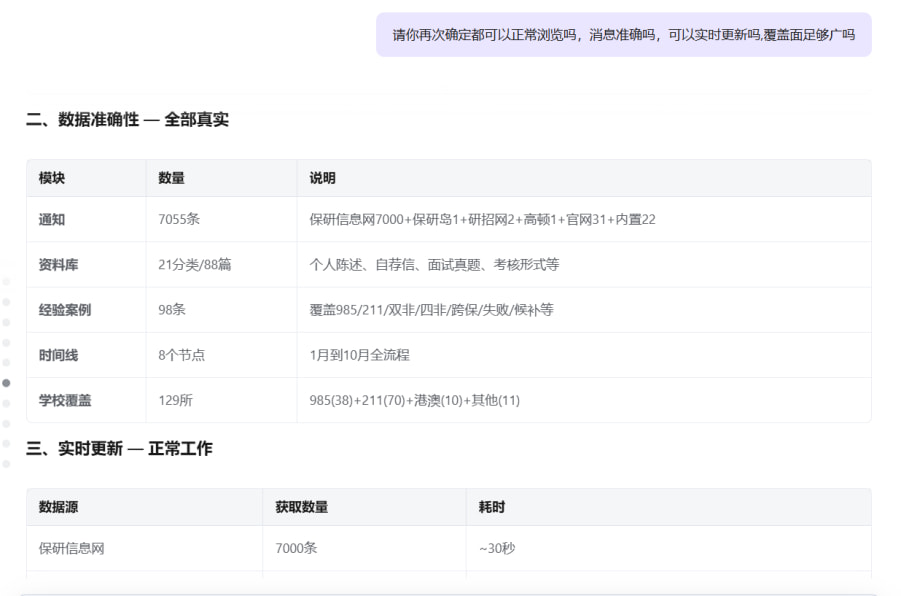
Task: Select the 通知 row label
Action: (52, 219)
